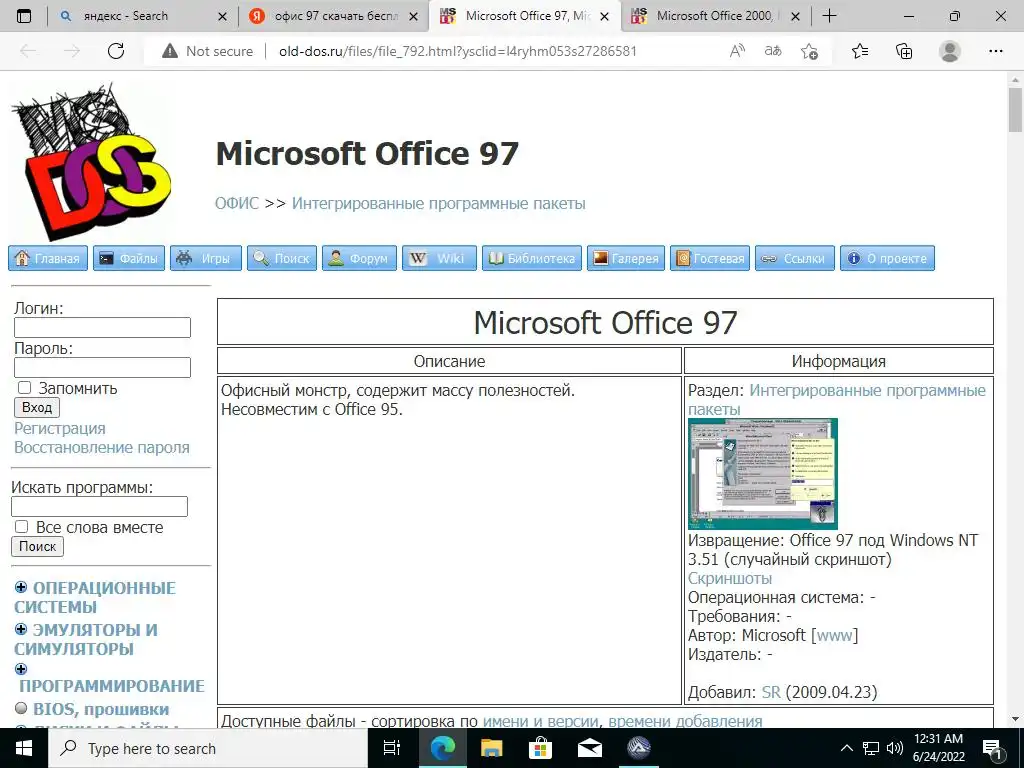Open BIOS, прошивки category
The image size is (1024, 768).
pos(101,709)
